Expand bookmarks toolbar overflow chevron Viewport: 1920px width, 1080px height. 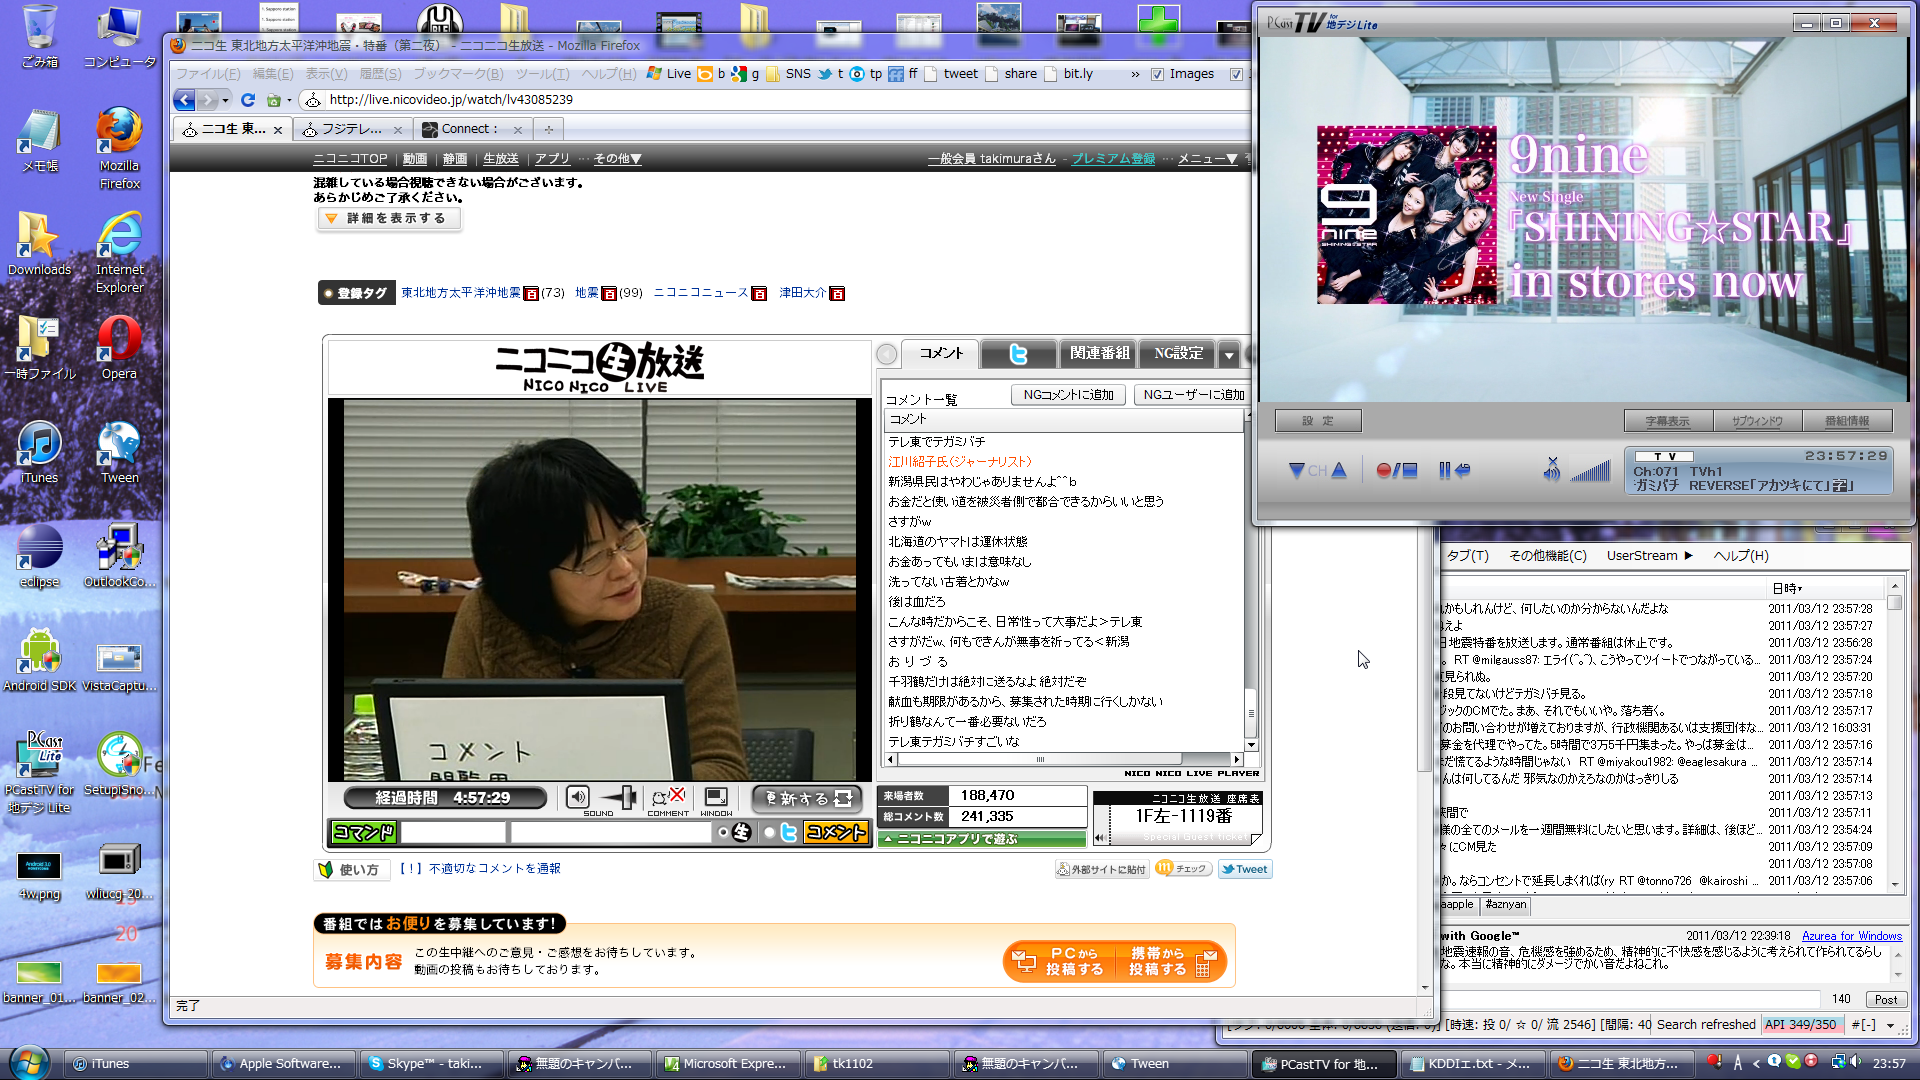(1135, 74)
